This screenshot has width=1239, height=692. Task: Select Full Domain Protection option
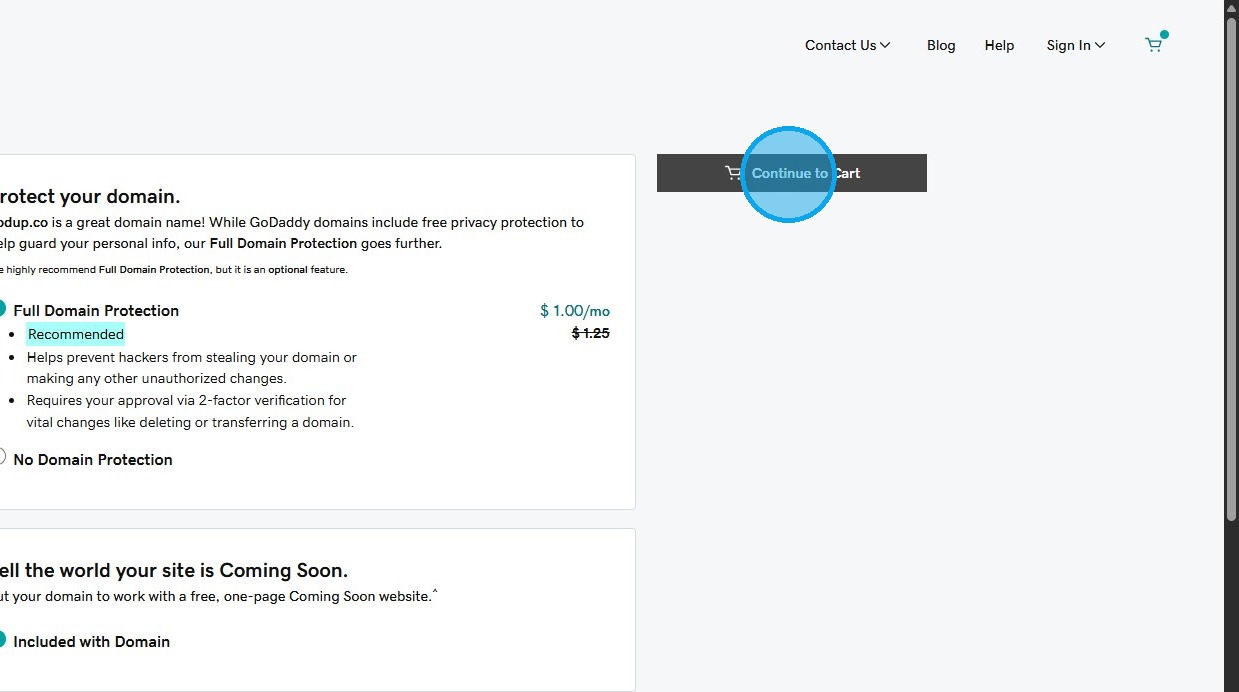[x=2, y=309]
